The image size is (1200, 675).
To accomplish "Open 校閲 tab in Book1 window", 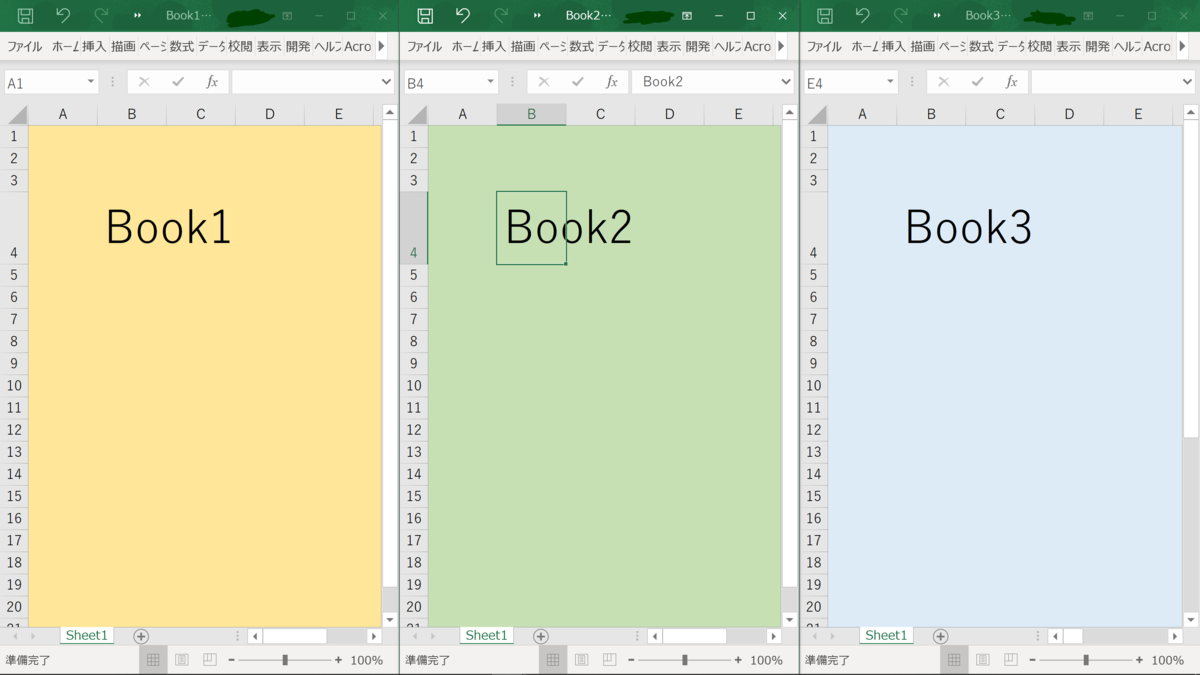I will (x=240, y=46).
